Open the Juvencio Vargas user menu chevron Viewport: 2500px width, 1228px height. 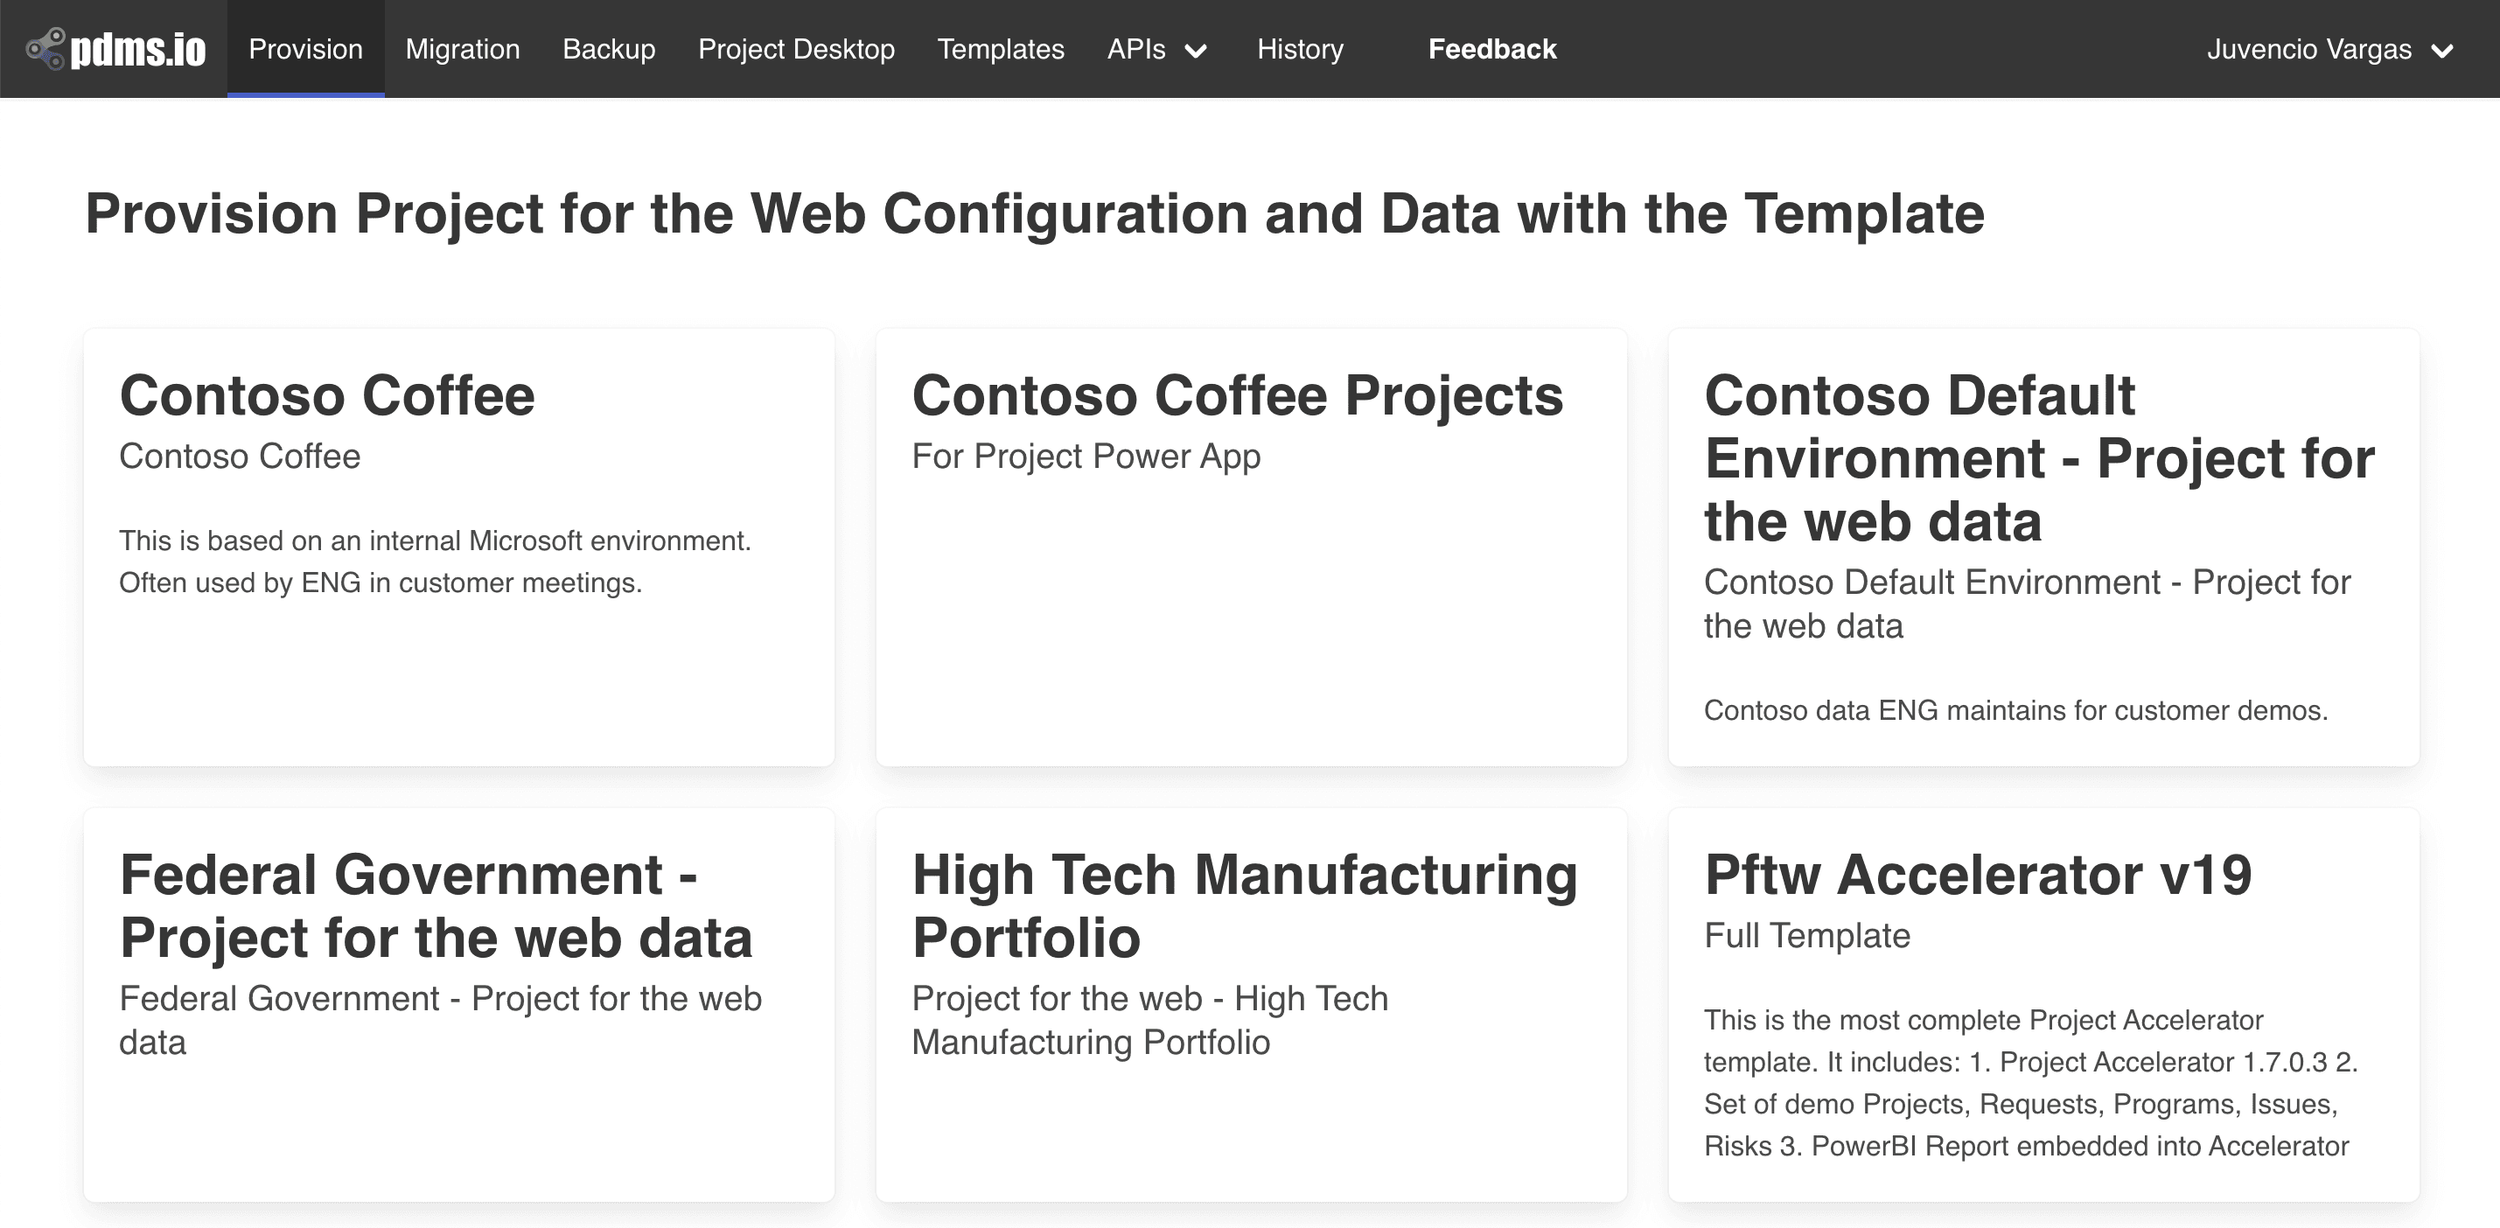point(2442,51)
